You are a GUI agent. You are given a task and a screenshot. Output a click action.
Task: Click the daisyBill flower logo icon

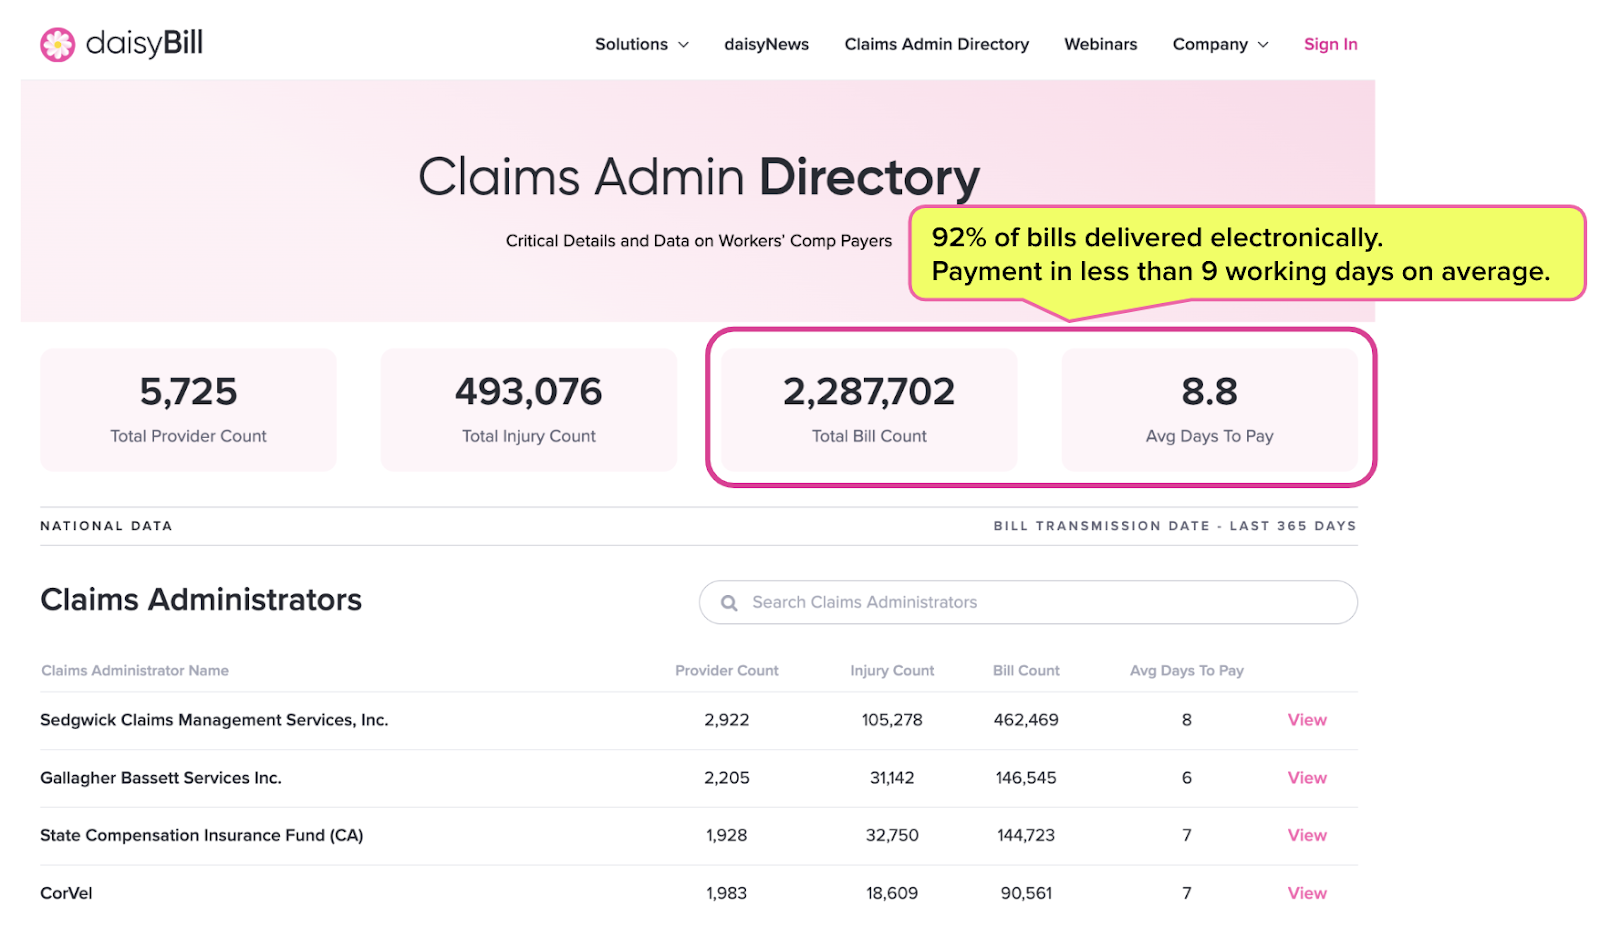57,44
